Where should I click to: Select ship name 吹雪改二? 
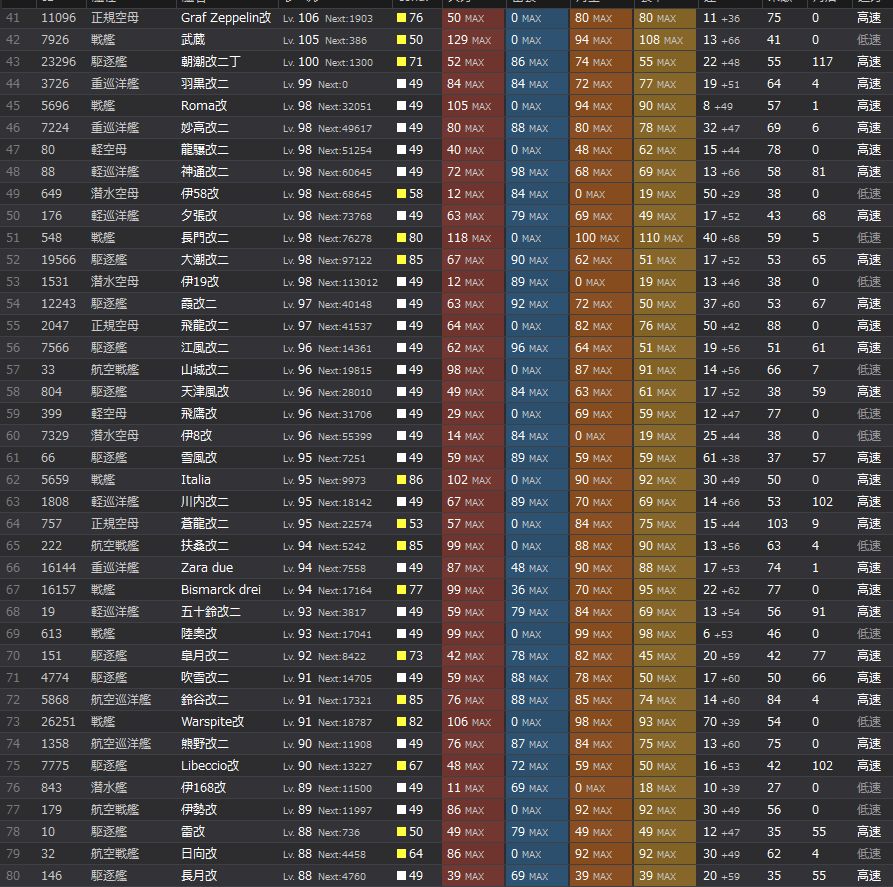point(204,678)
